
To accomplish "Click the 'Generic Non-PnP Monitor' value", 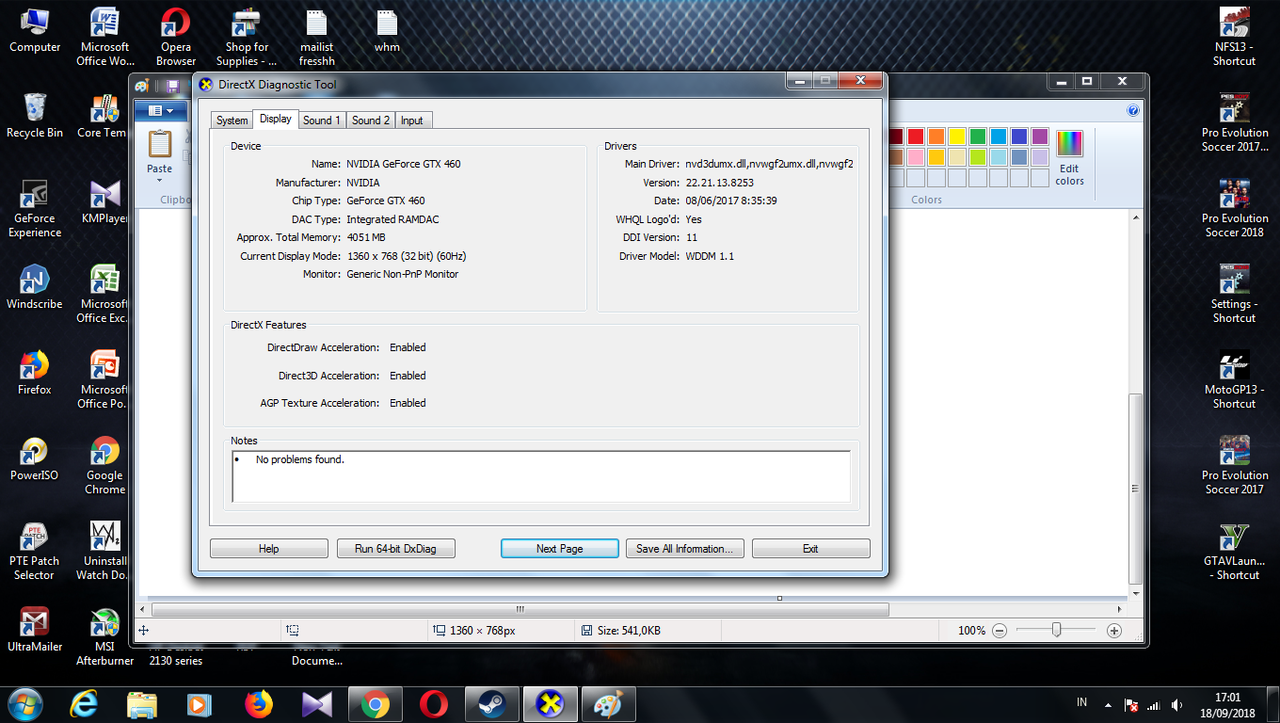I will coord(403,274).
